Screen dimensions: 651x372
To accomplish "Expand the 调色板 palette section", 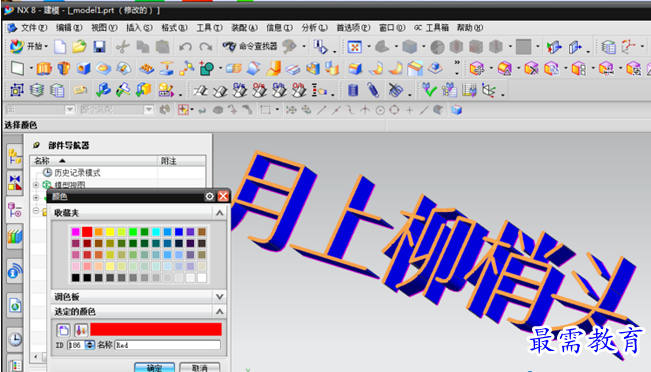I will [x=220, y=297].
